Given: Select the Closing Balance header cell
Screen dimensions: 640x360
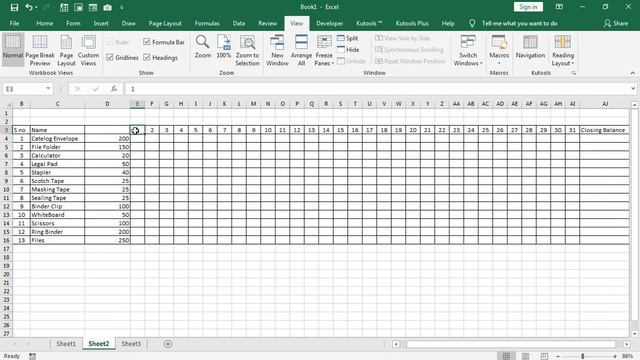Looking at the screenshot, I should (x=604, y=130).
